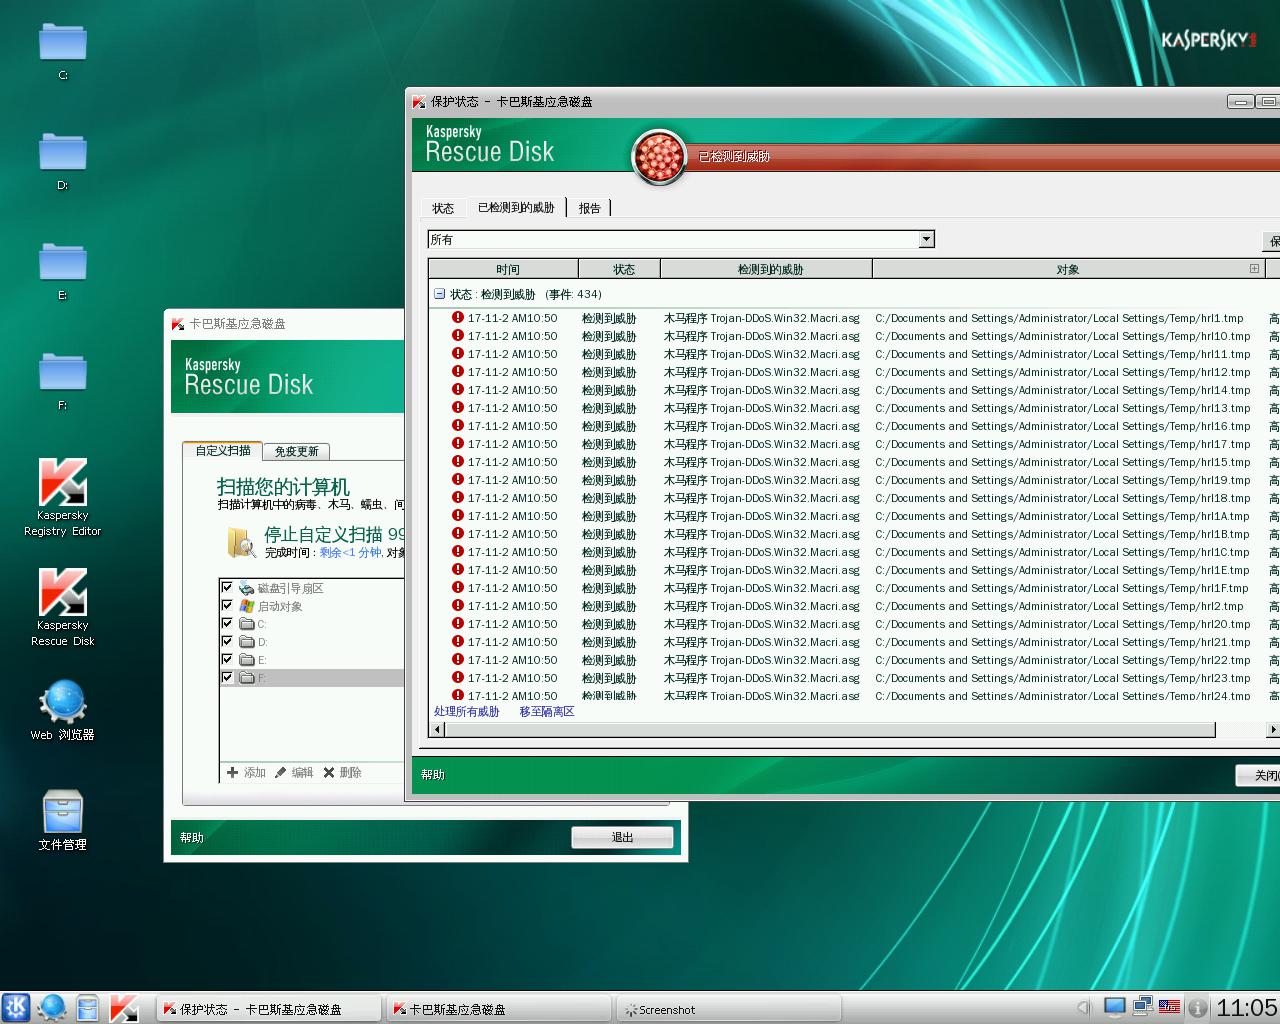Open the E: folder desktop icon

tap(63, 265)
